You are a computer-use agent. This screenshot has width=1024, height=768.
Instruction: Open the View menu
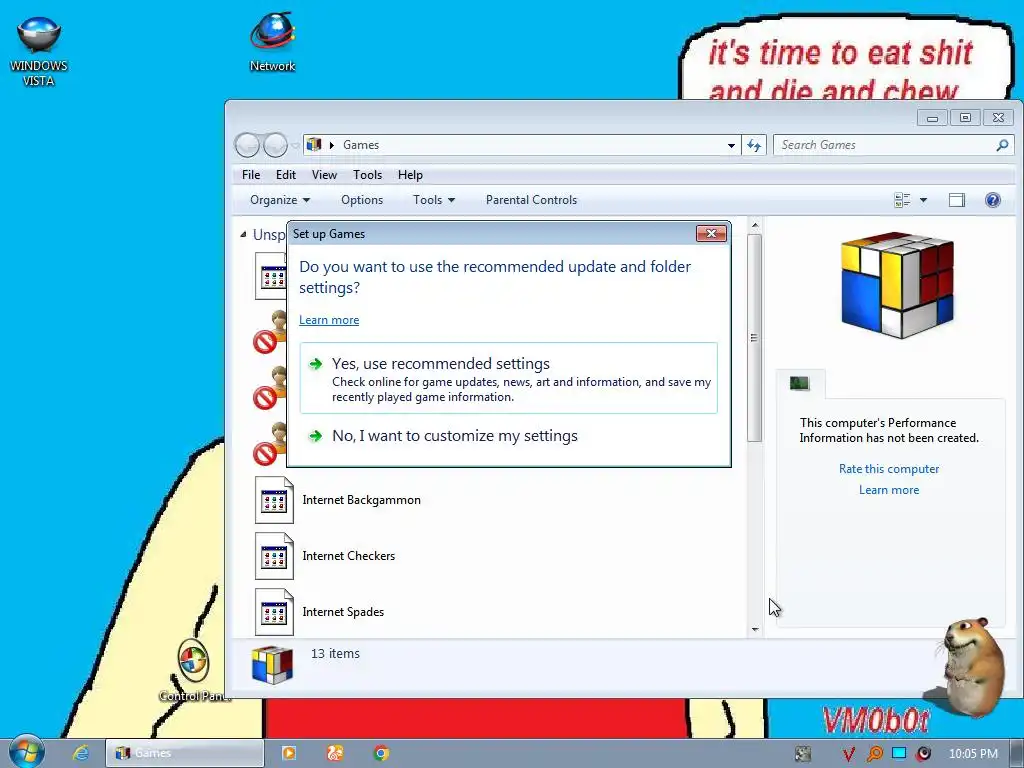coord(324,175)
